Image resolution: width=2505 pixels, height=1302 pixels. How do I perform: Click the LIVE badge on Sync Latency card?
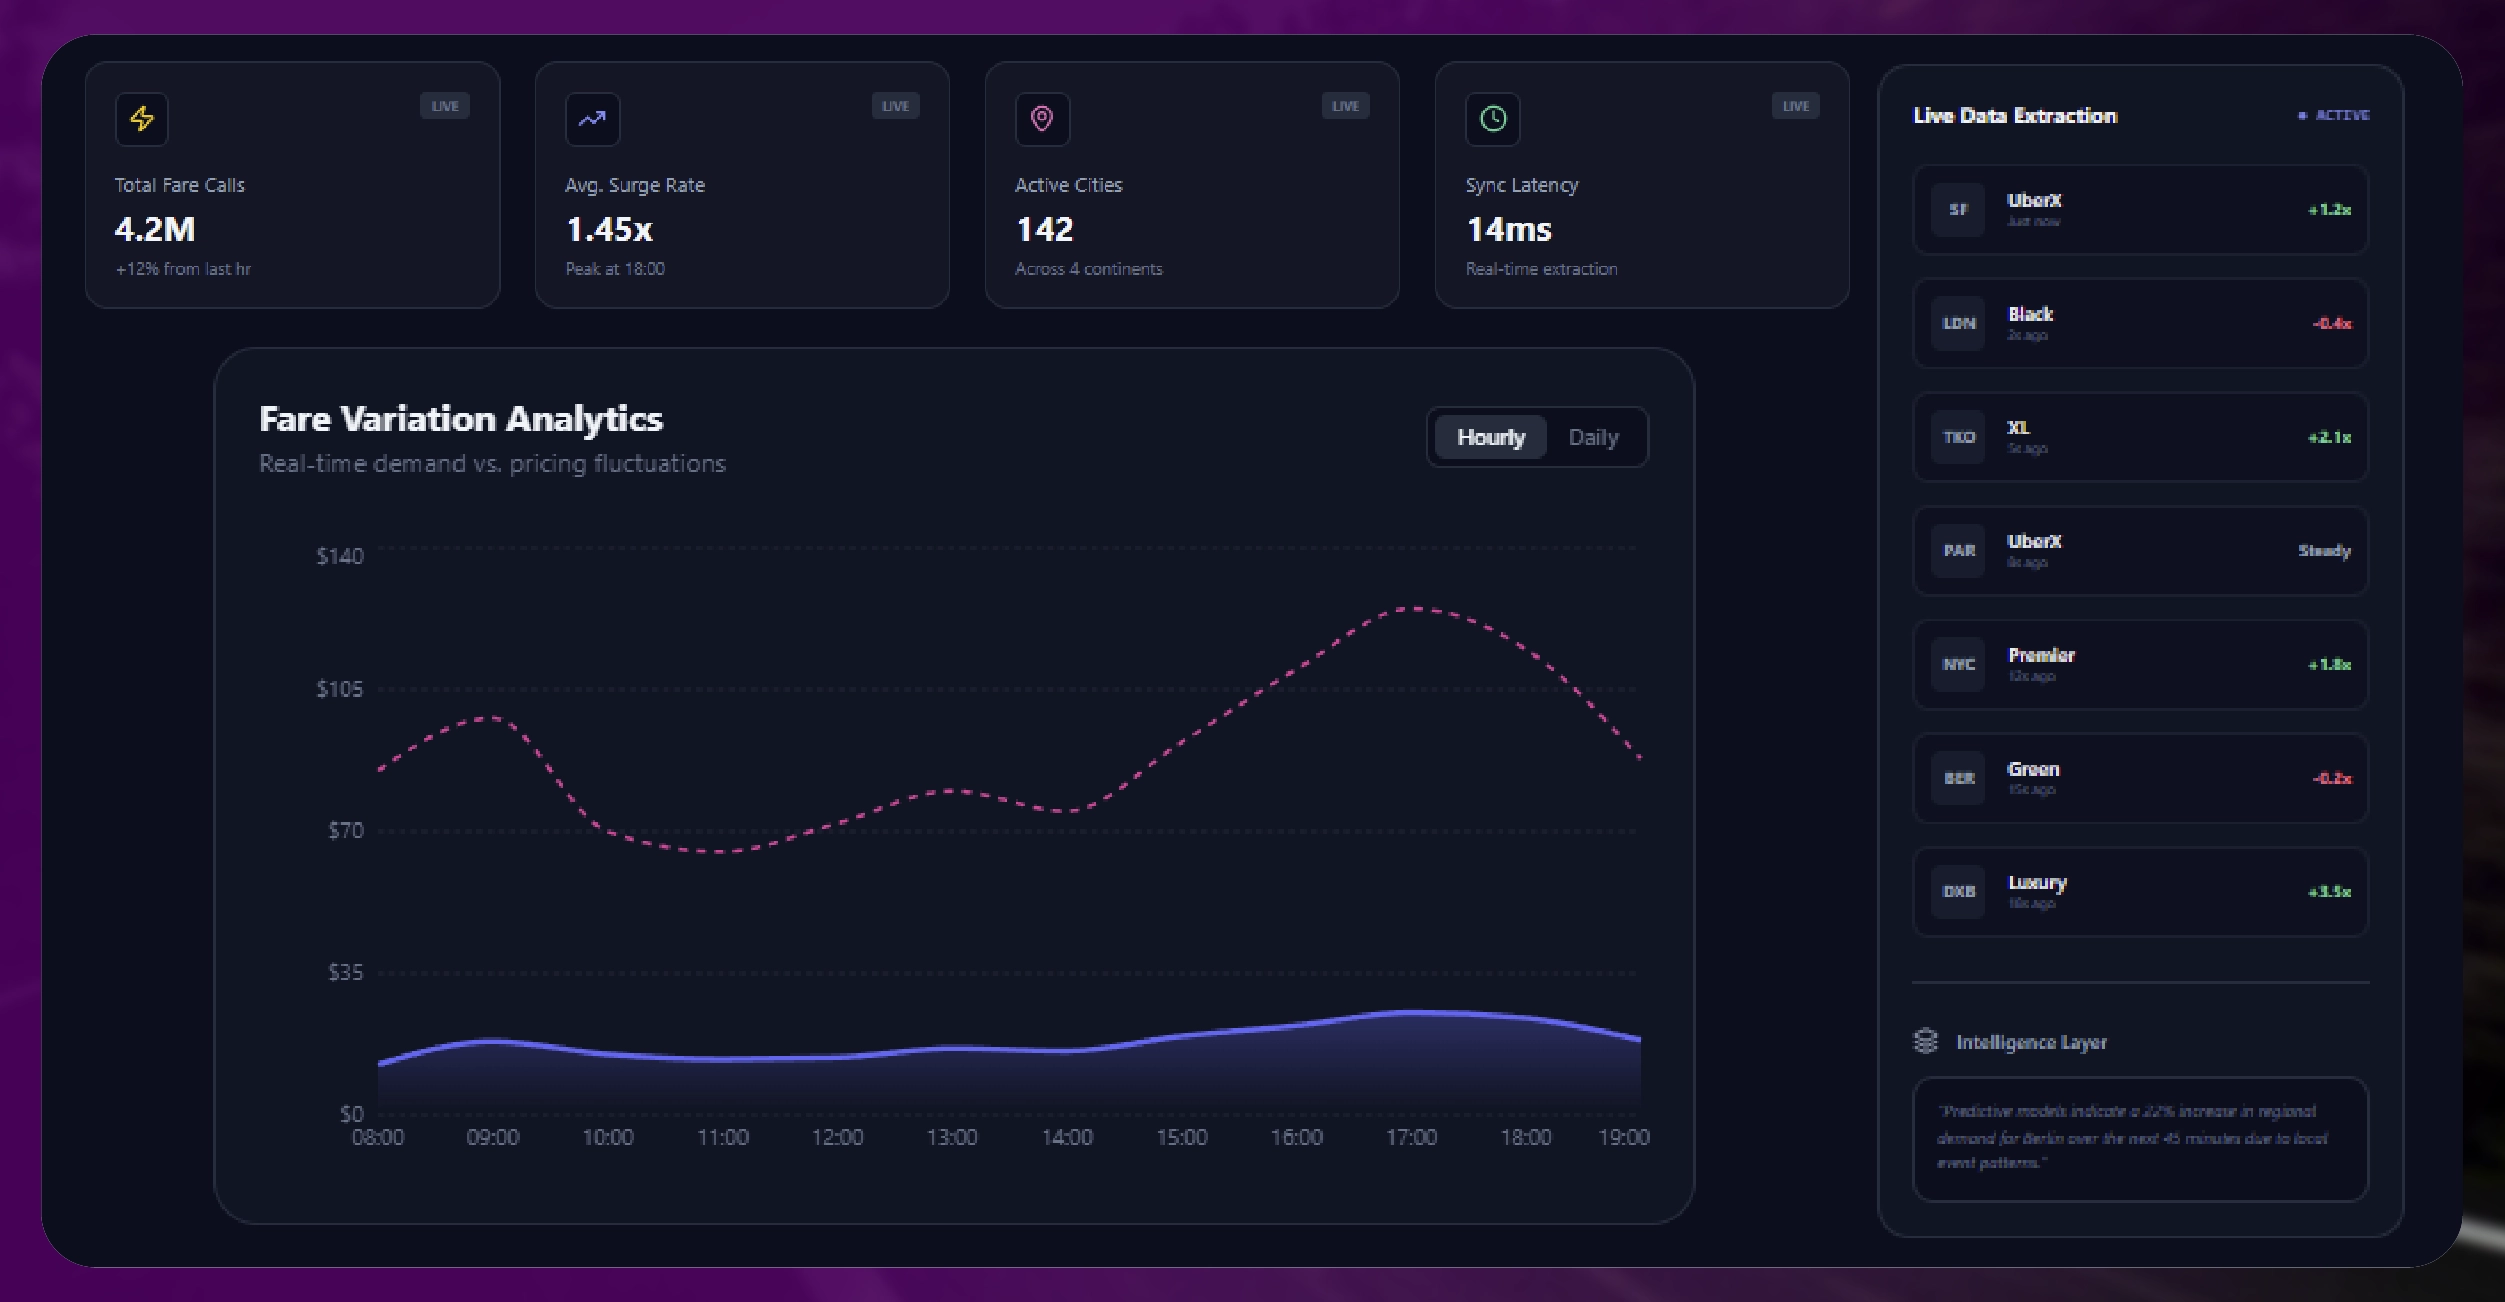click(1795, 106)
